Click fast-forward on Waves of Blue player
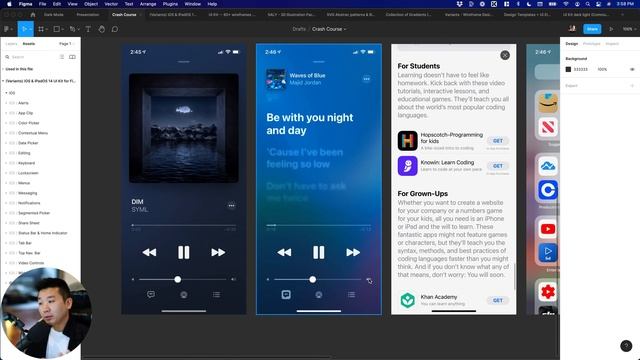 click(x=353, y=252)
